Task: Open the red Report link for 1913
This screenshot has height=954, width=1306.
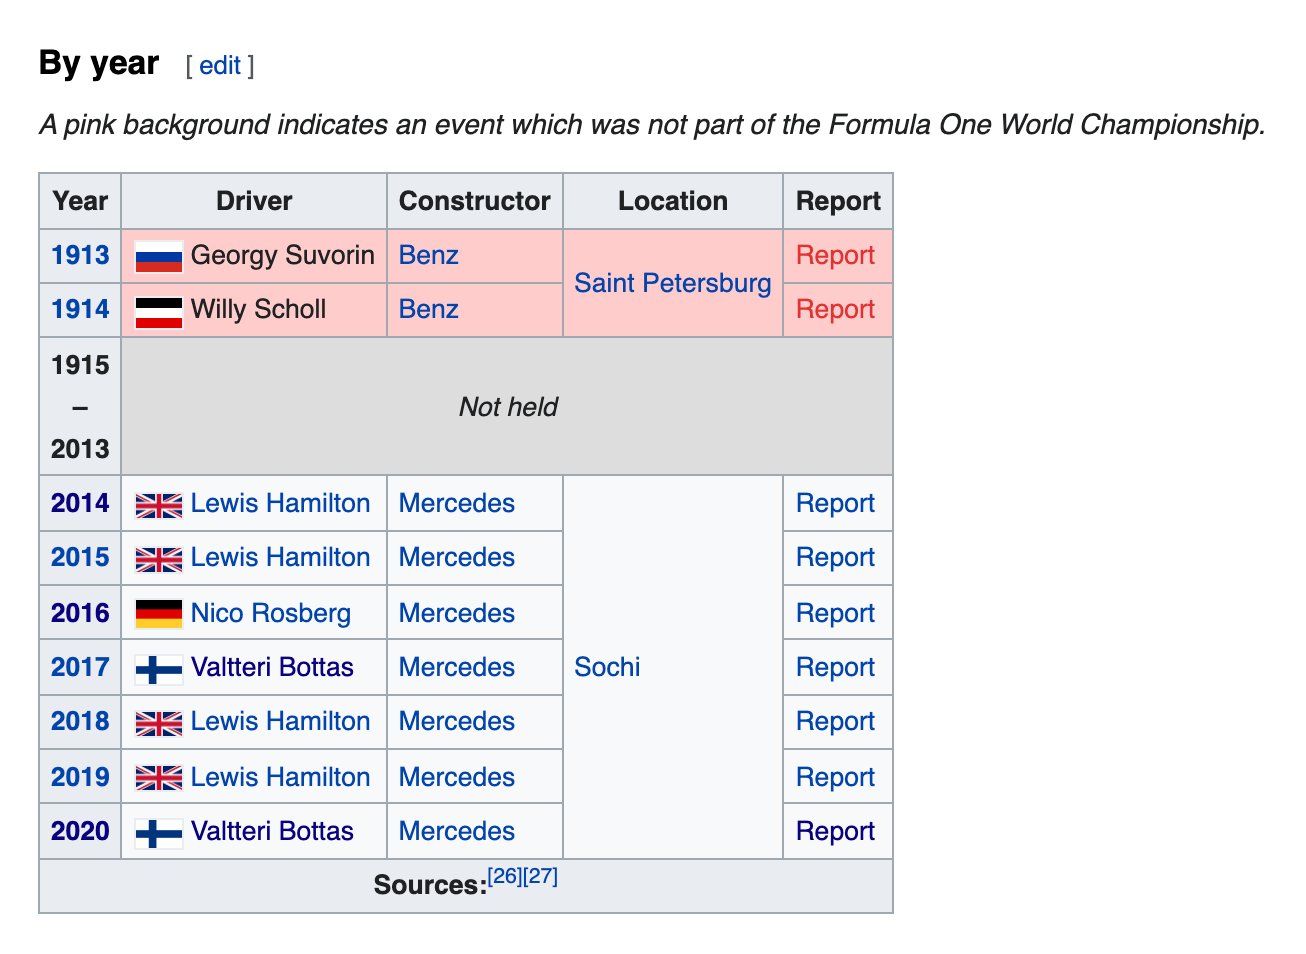Action: click(x=835, y=255)
